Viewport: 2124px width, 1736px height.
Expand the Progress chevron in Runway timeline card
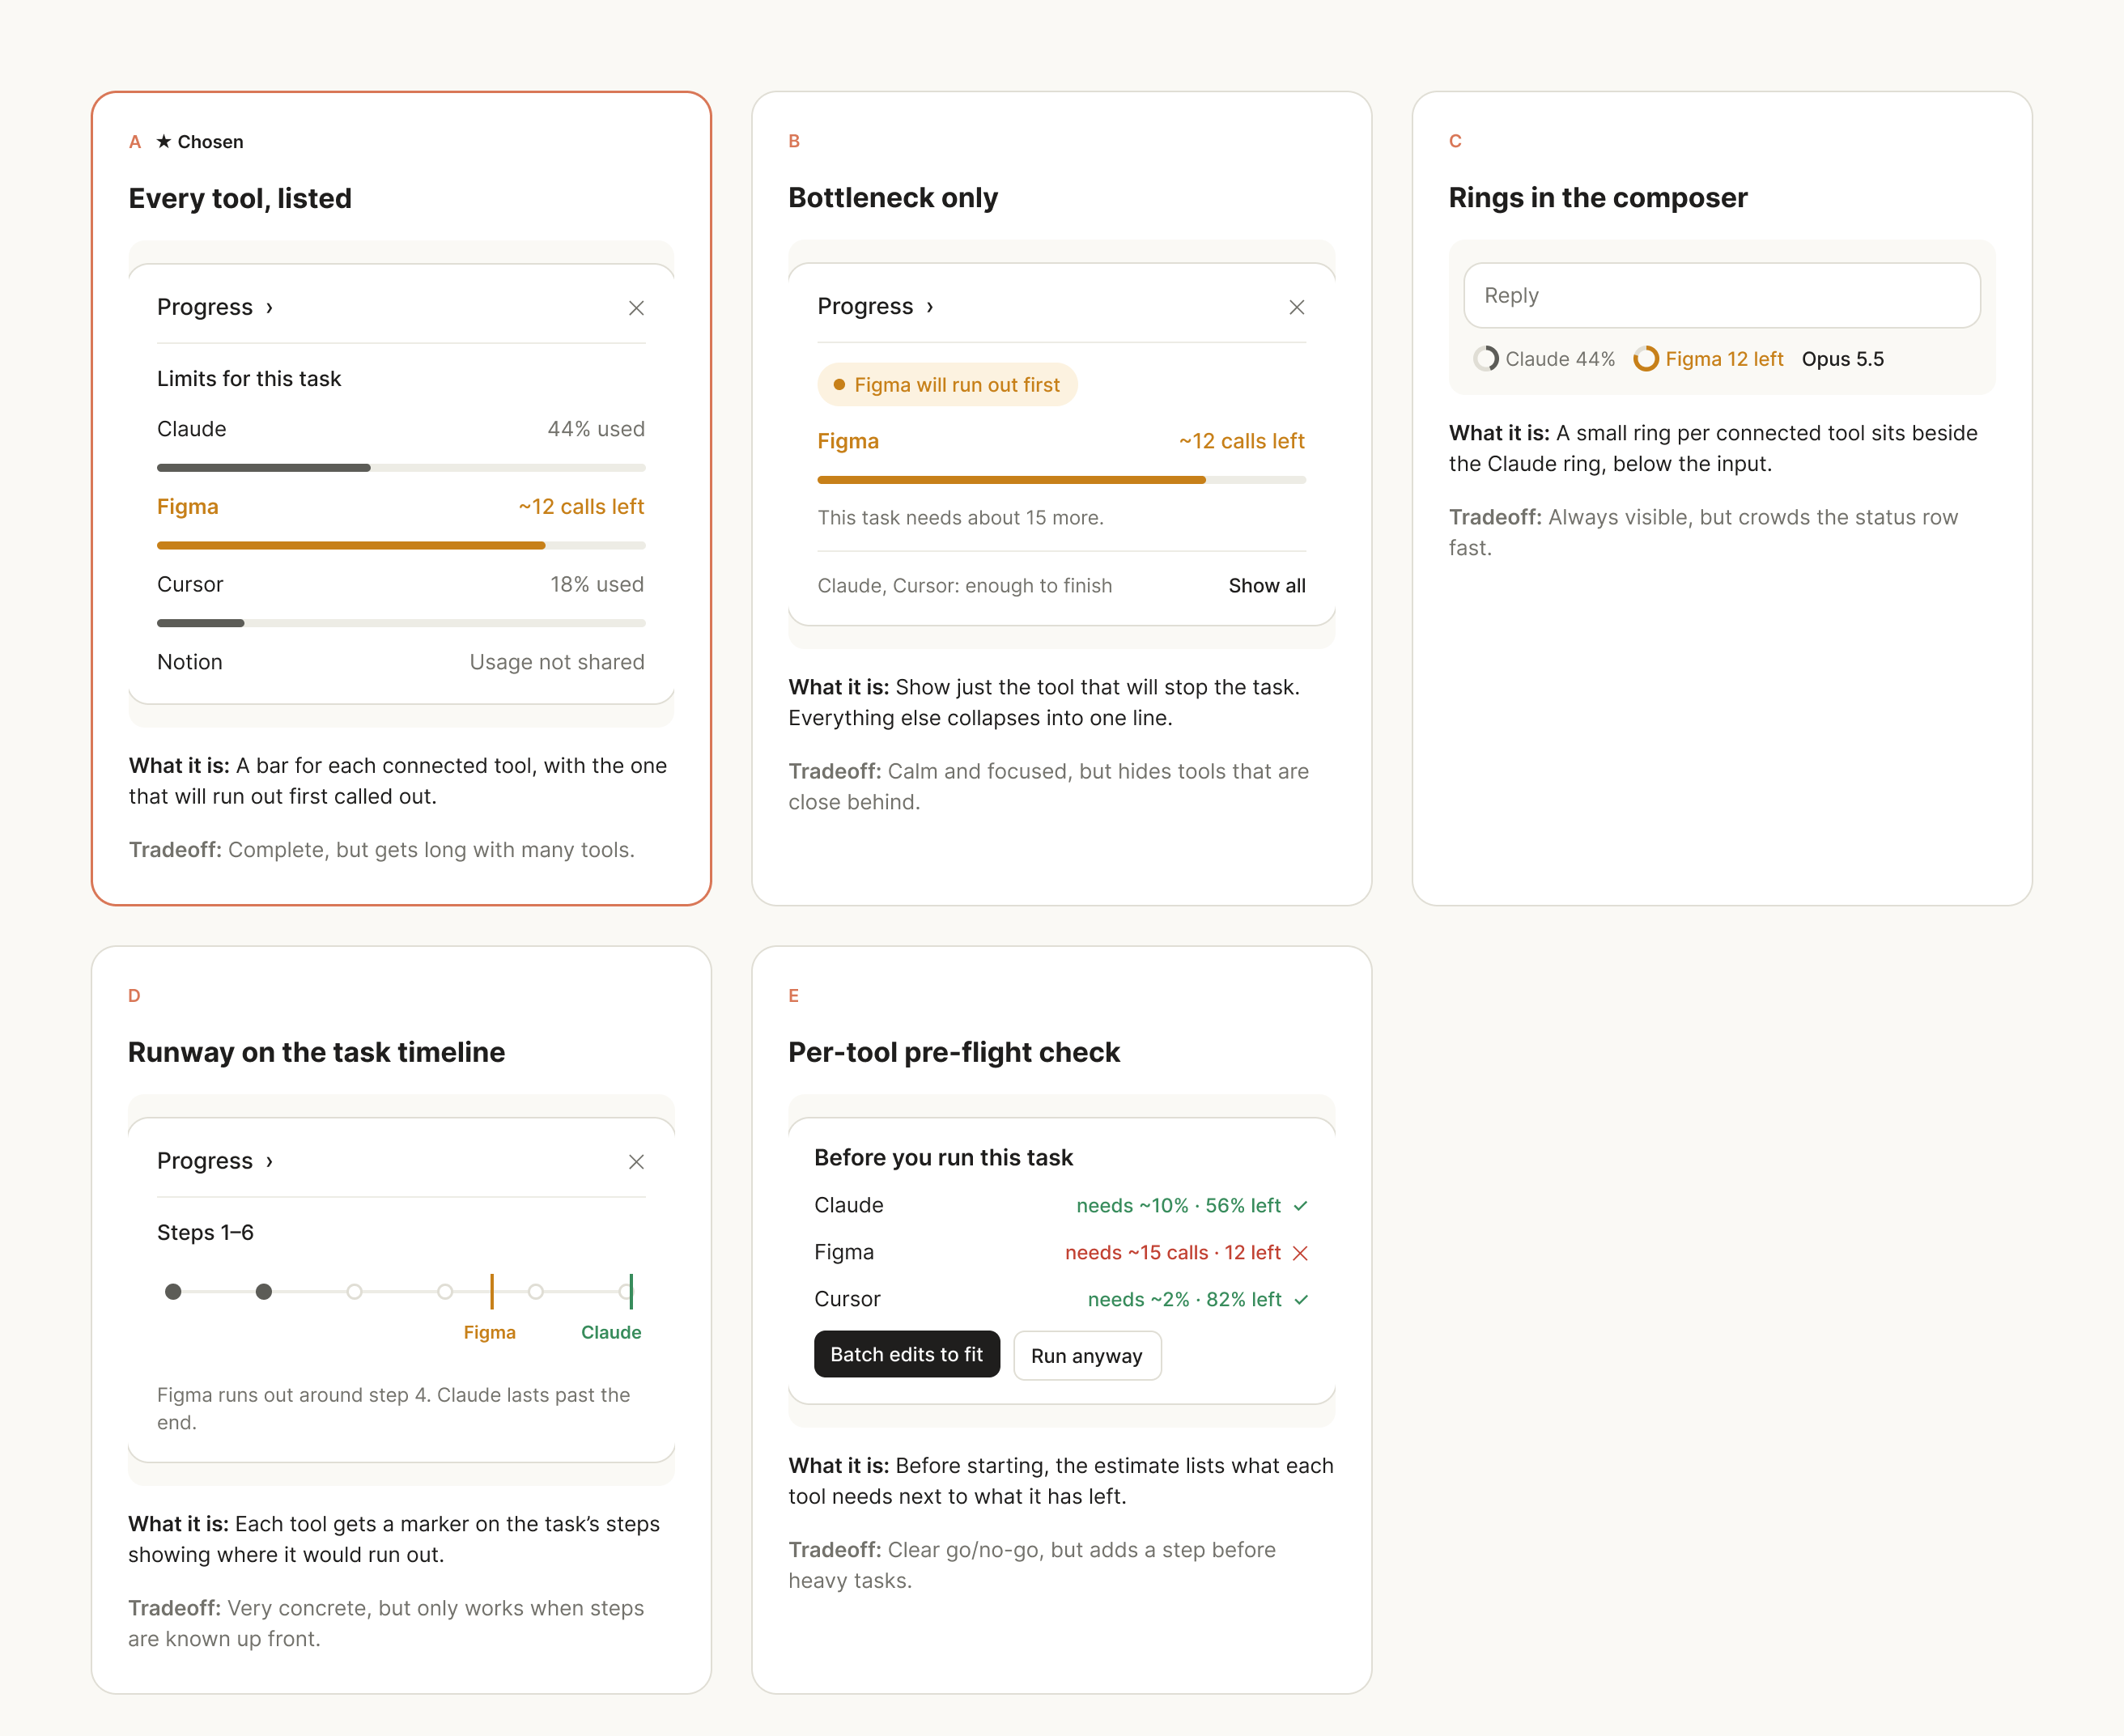(x=269, y=1161)
